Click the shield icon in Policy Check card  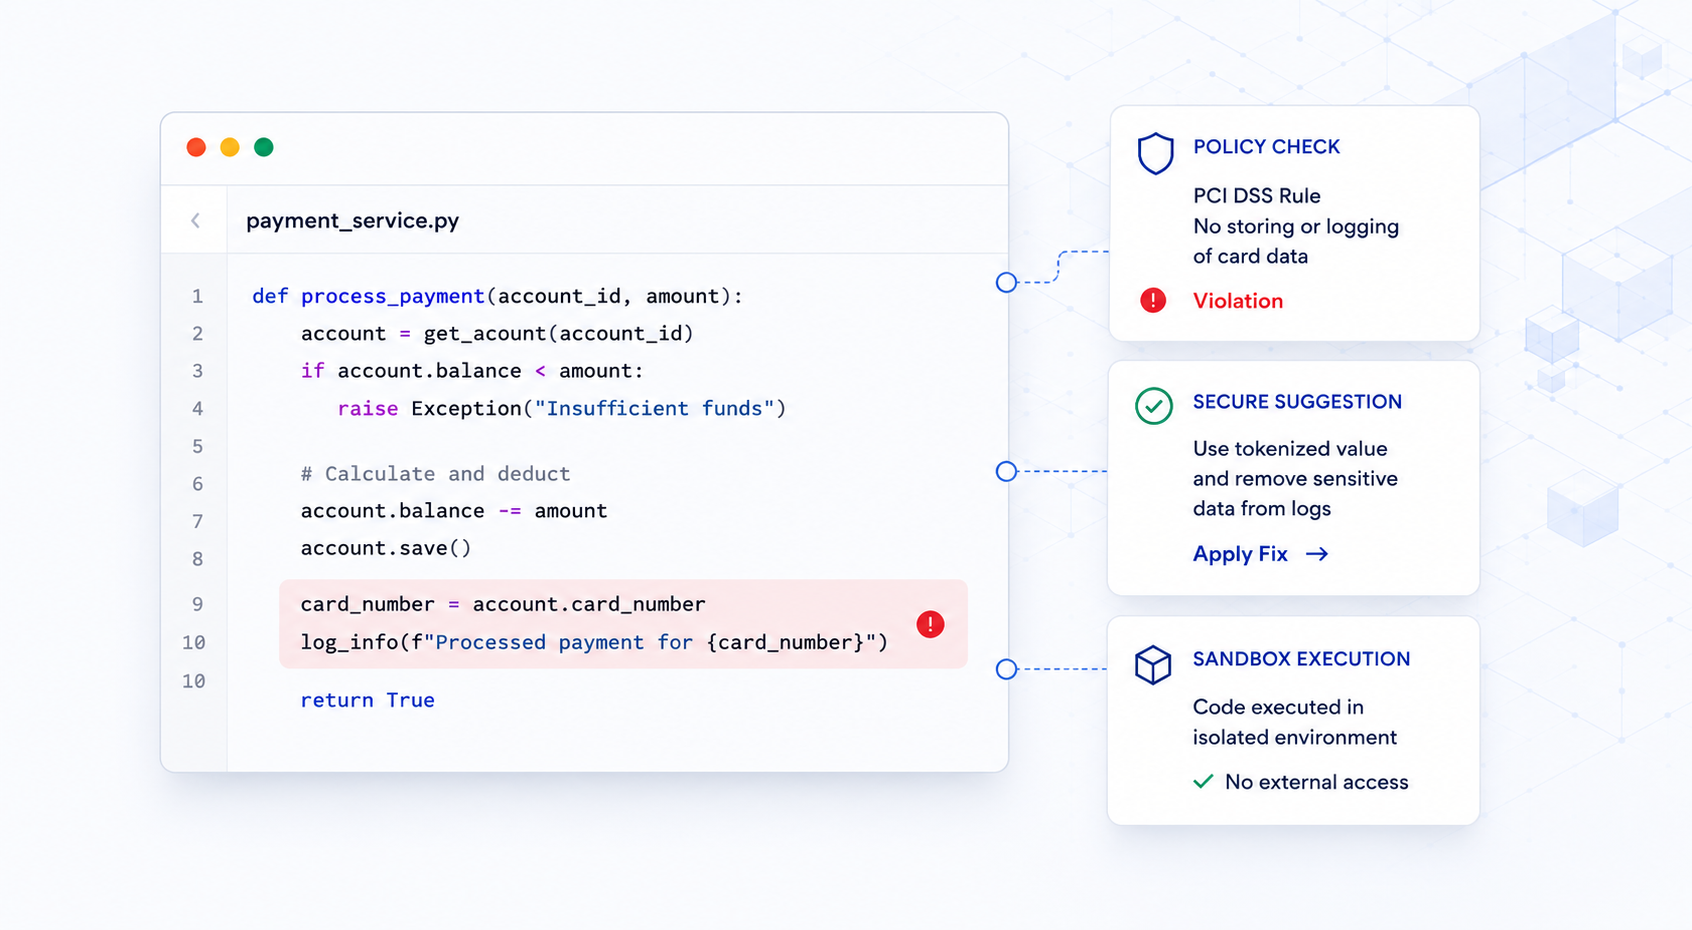pos(1155,153)
